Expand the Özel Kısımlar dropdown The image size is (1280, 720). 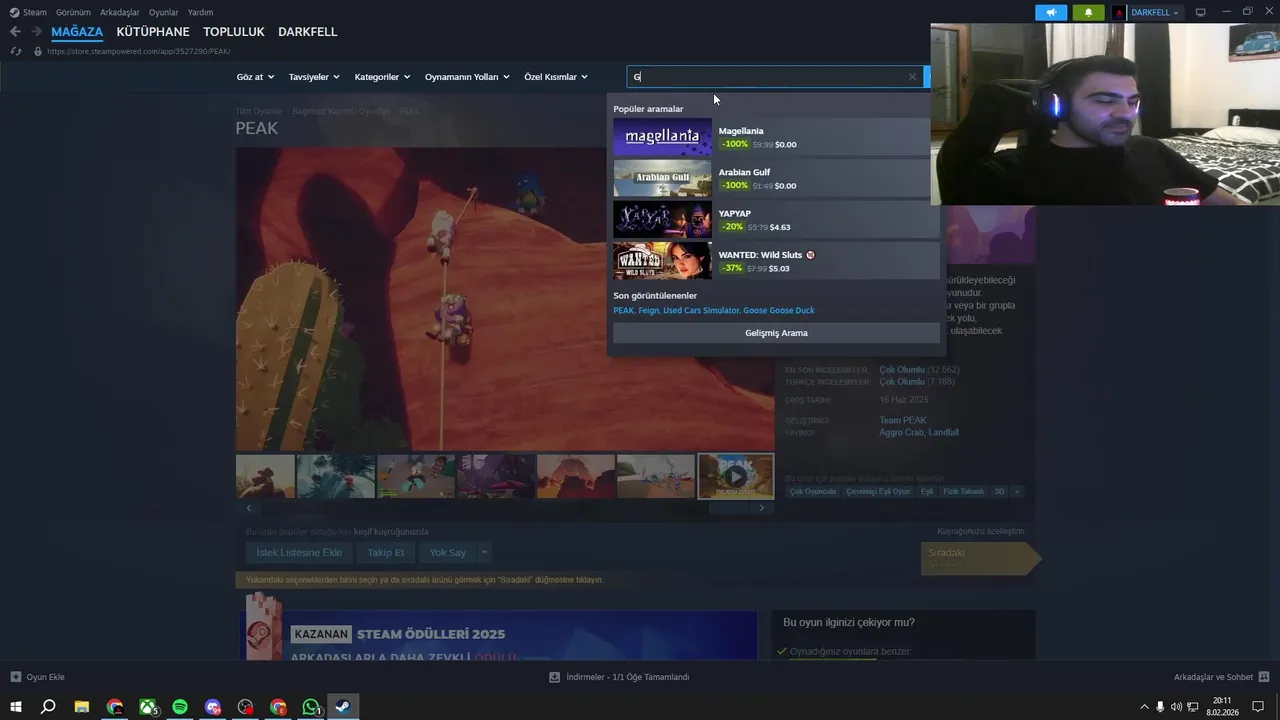[x=556, y=77]
